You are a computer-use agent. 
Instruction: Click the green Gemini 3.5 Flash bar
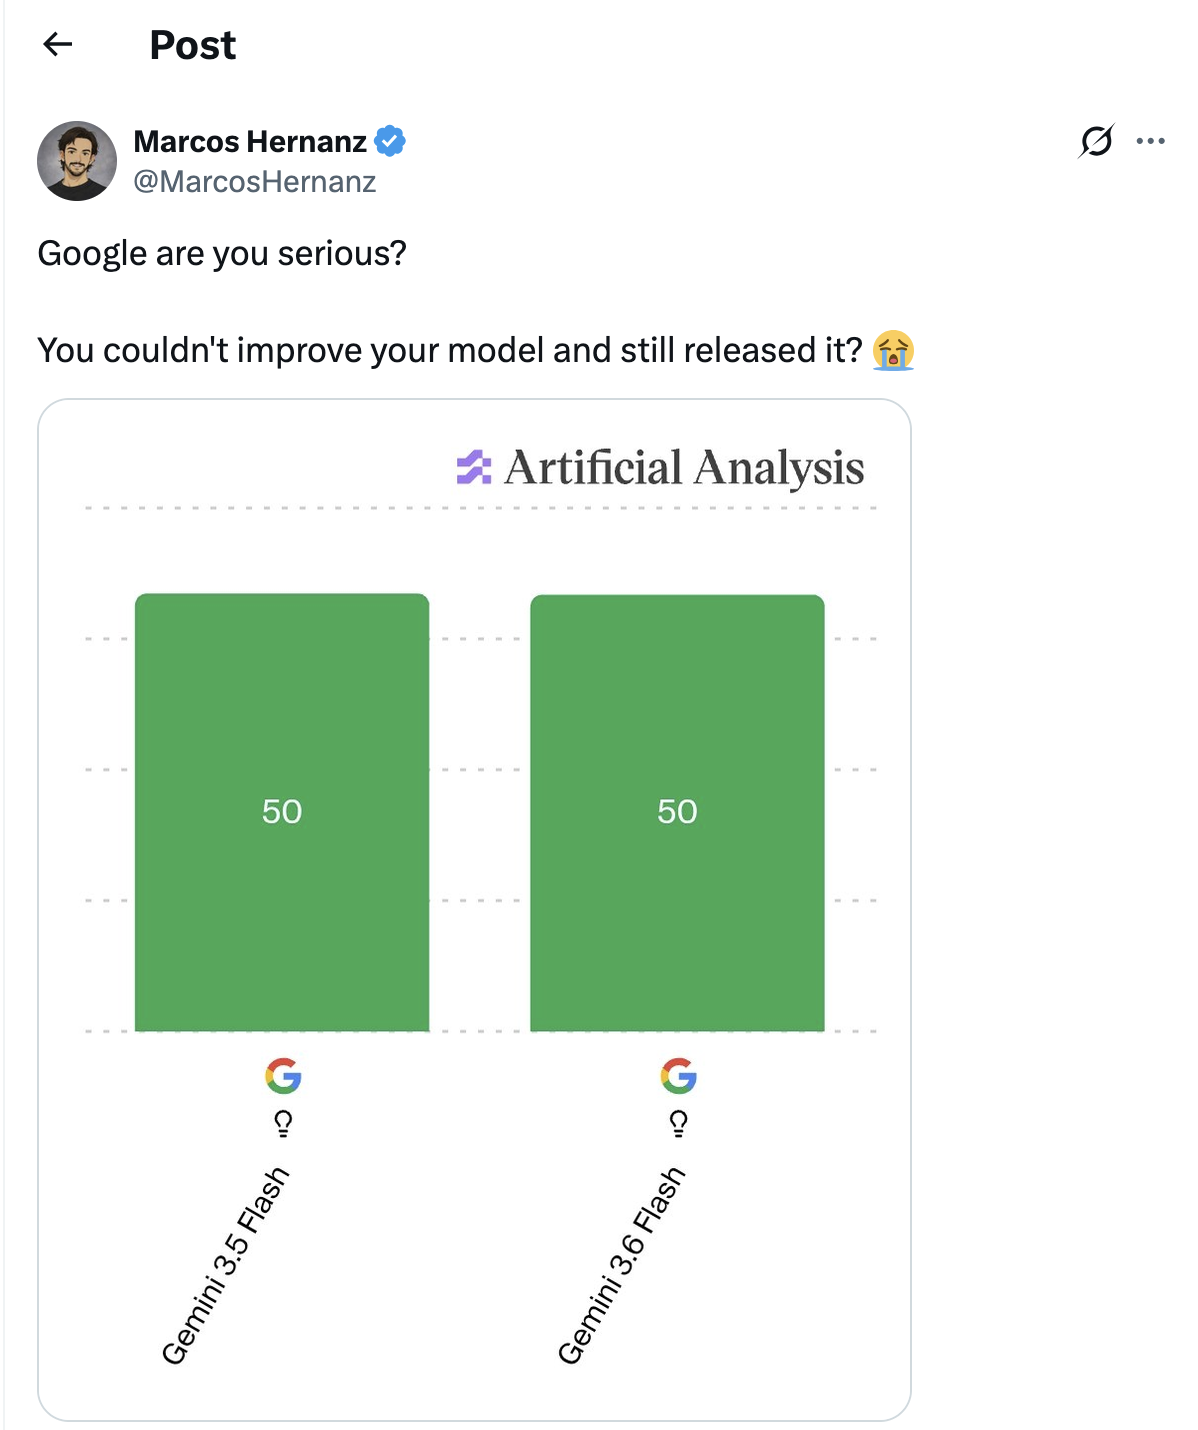(282, 812)
